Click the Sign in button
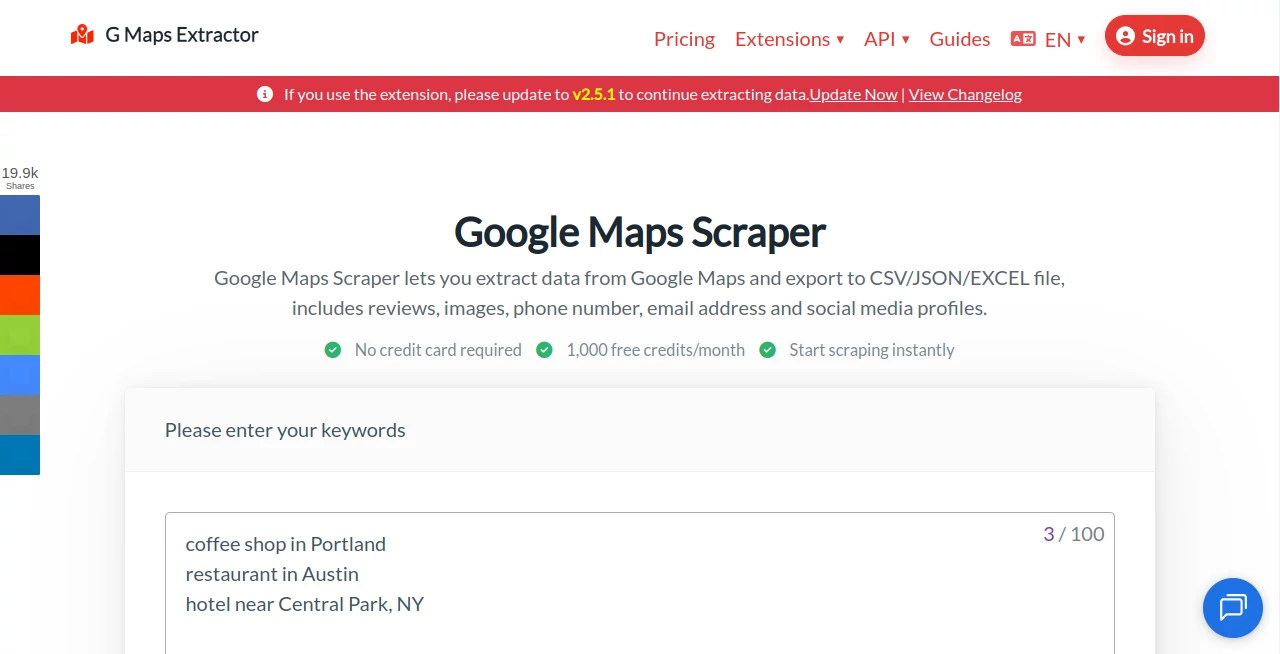This screenshot has width=1280, height=654. point(1155,36)
